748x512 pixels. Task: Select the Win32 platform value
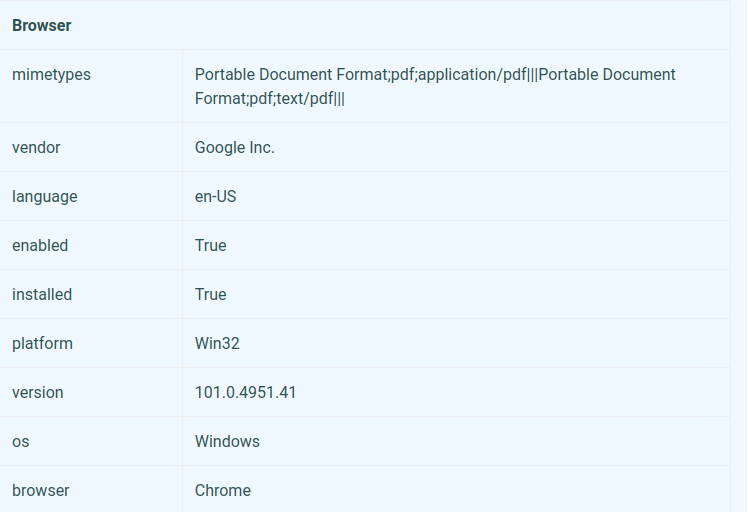pos(217,344)
